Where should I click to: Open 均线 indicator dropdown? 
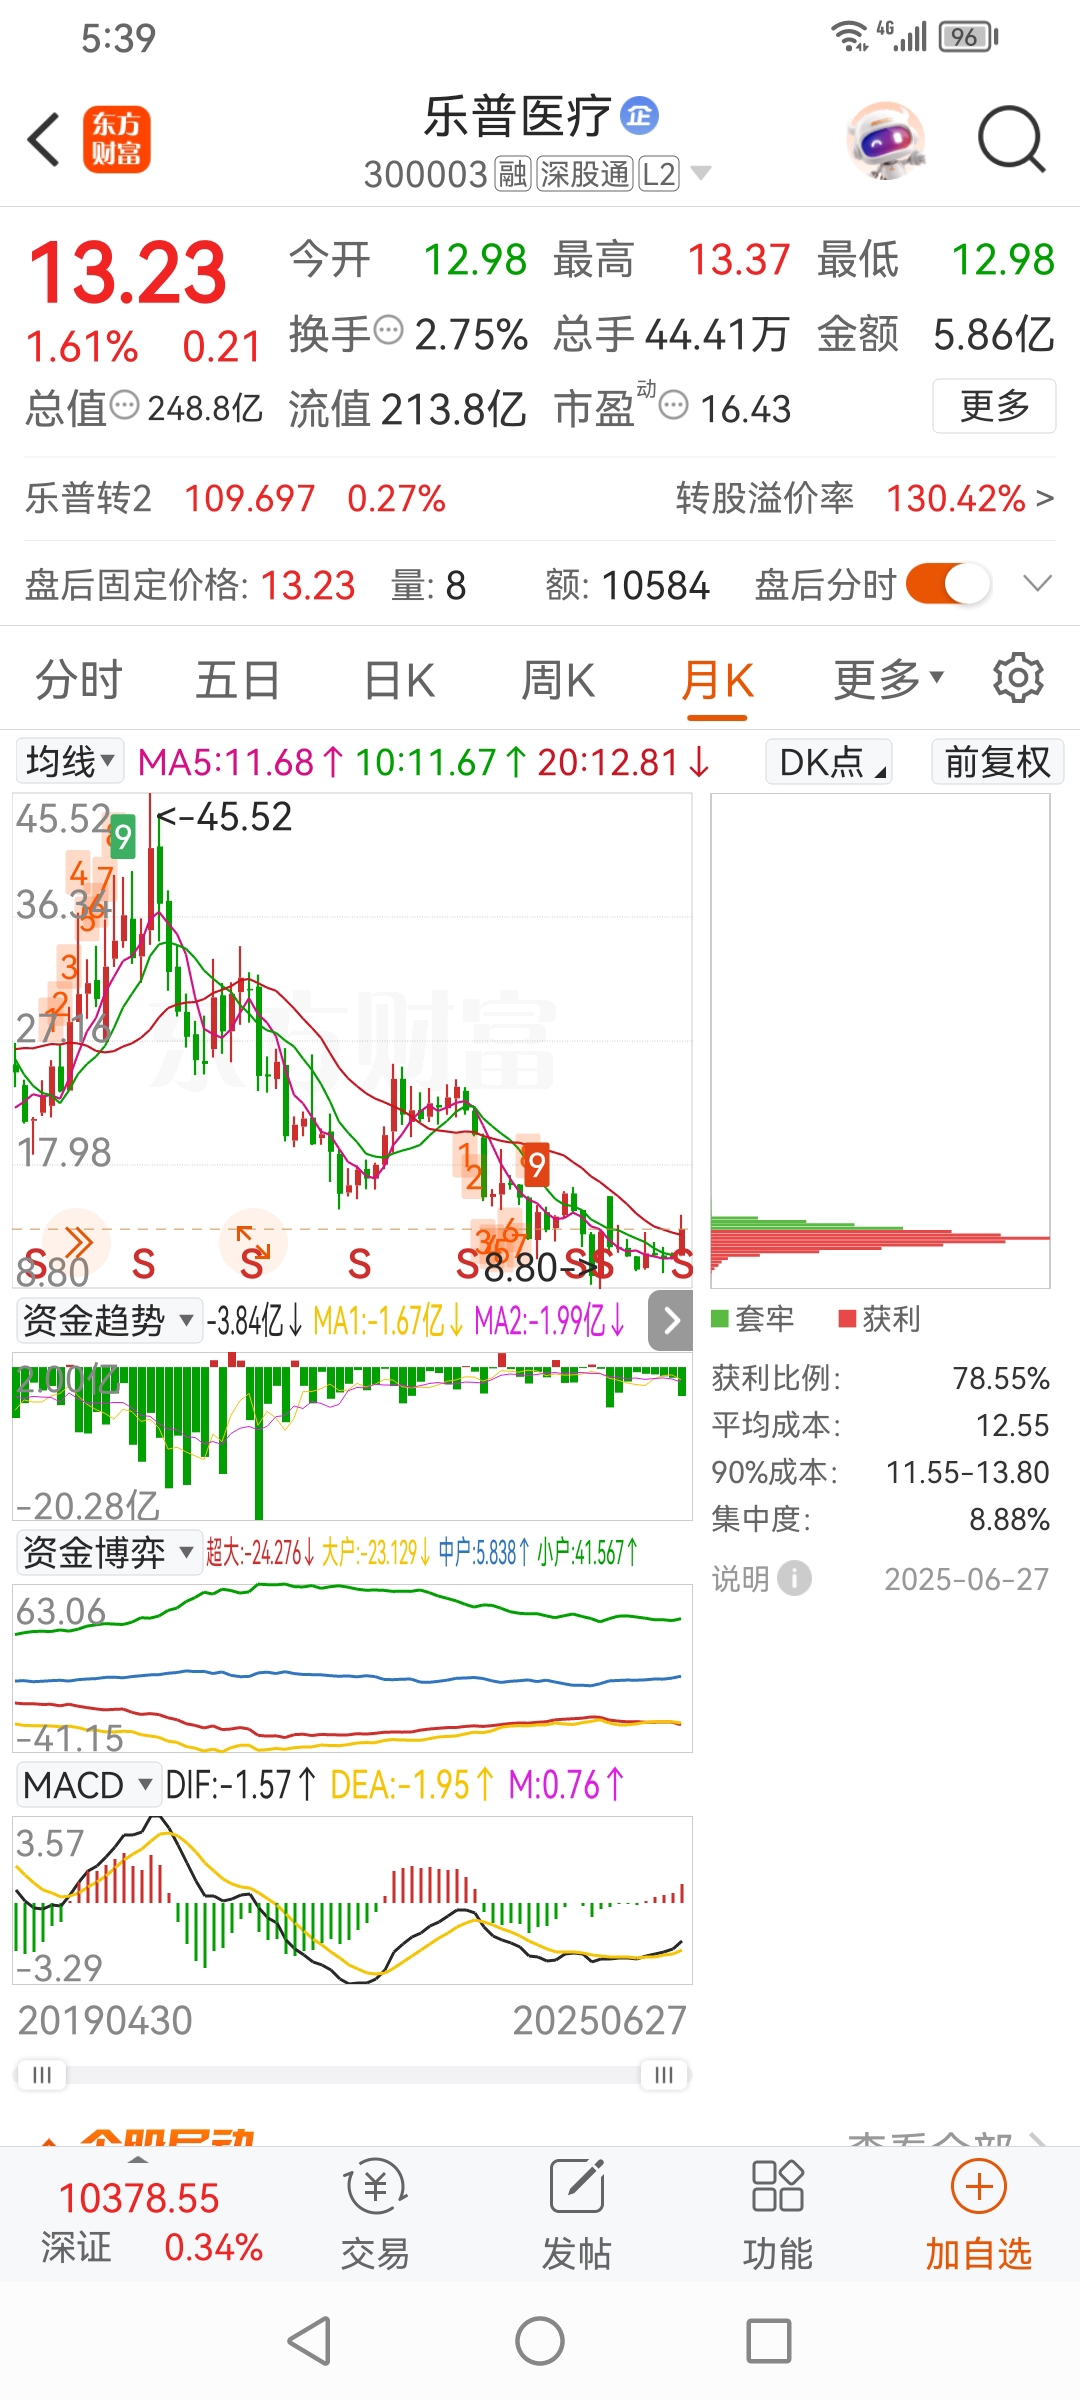pyautogui.click(x=69, y=762)
